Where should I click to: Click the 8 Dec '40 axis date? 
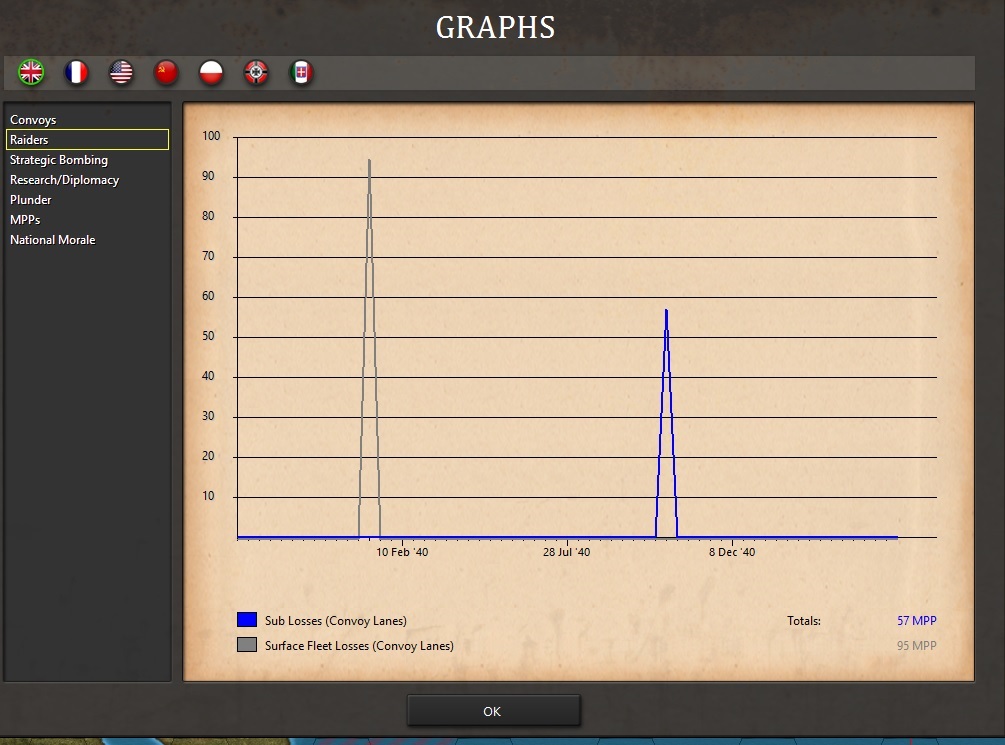[732, 552]
